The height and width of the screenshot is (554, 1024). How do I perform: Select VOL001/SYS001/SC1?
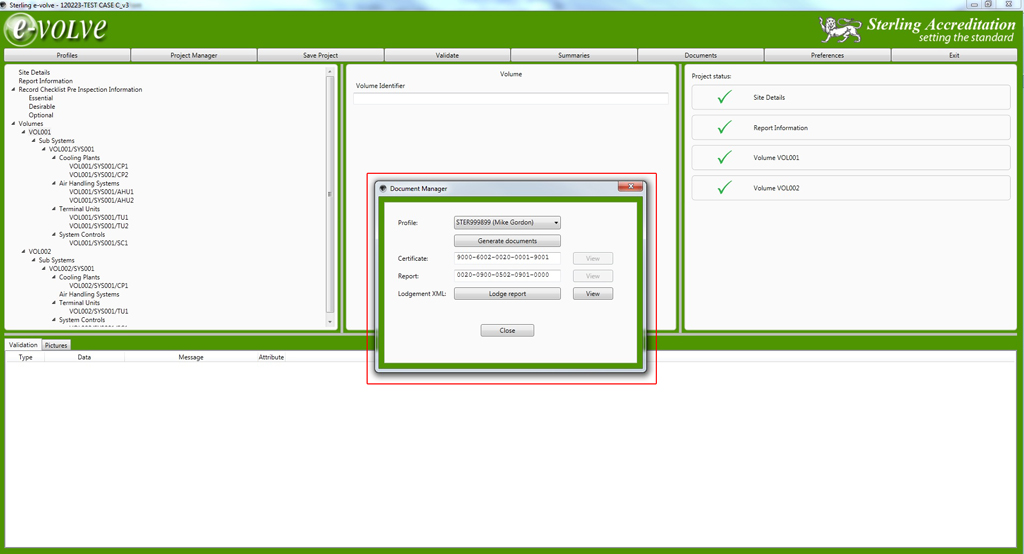point(99,243)
